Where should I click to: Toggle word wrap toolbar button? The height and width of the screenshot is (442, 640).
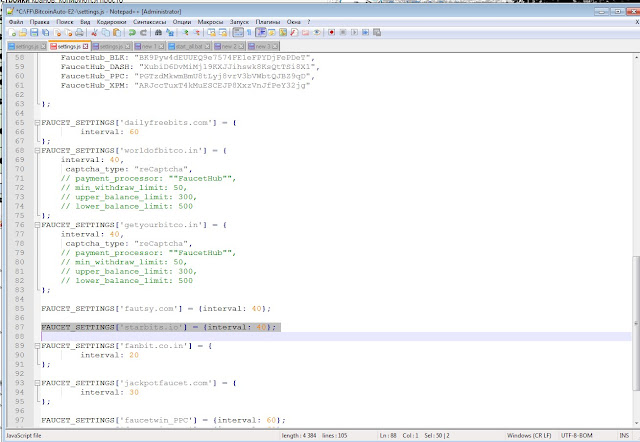coord(238,32)
